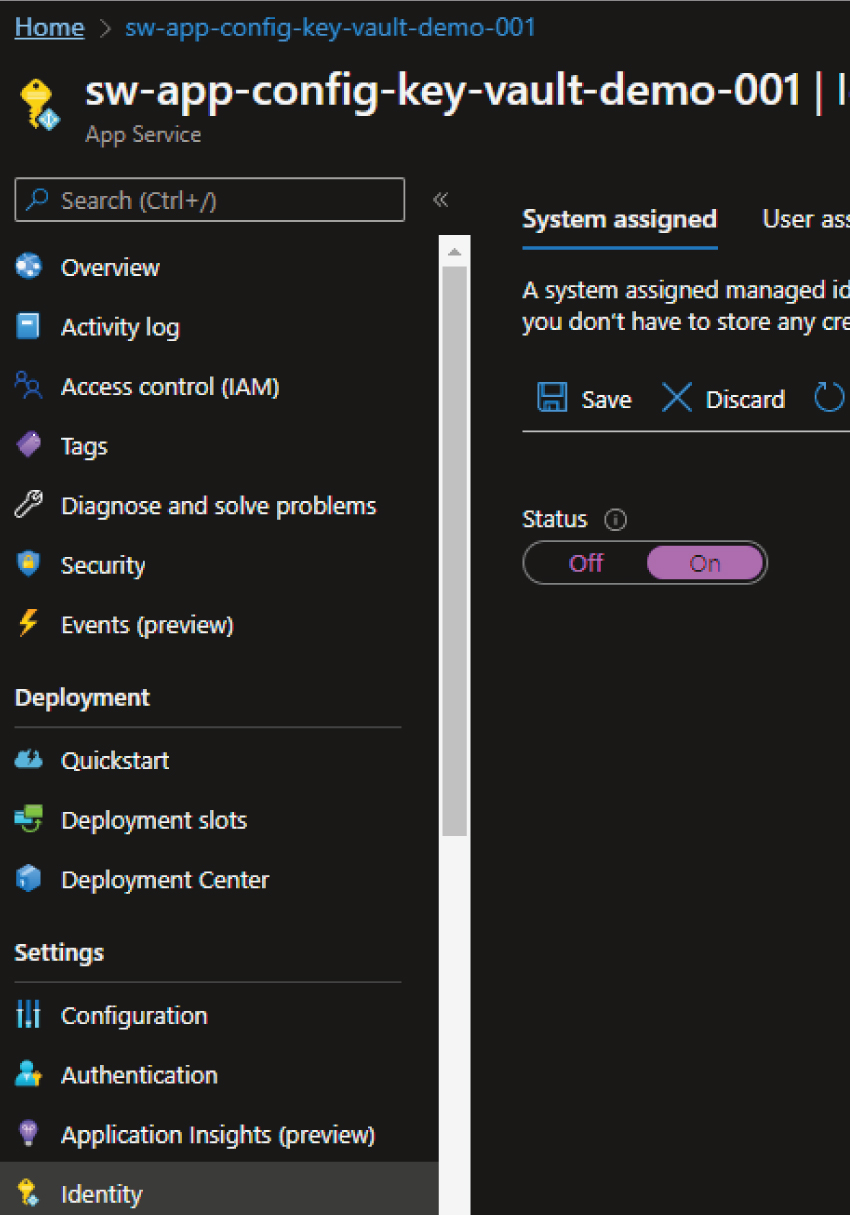The width and height of the screenshot is (850, 1215).
Task: Click the Diagnose and solve problems wrench icon
Action: click(x=28, y=506)
